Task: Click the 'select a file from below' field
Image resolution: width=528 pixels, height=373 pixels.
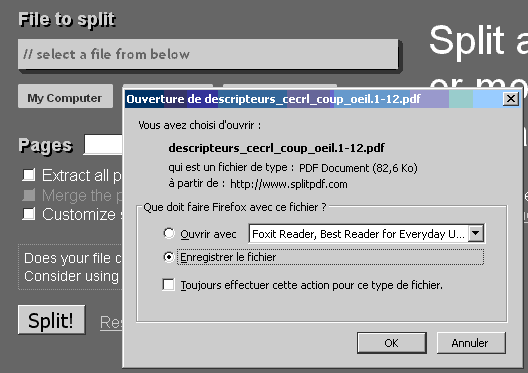Action: pyautogui.click(x=208, y=54)
